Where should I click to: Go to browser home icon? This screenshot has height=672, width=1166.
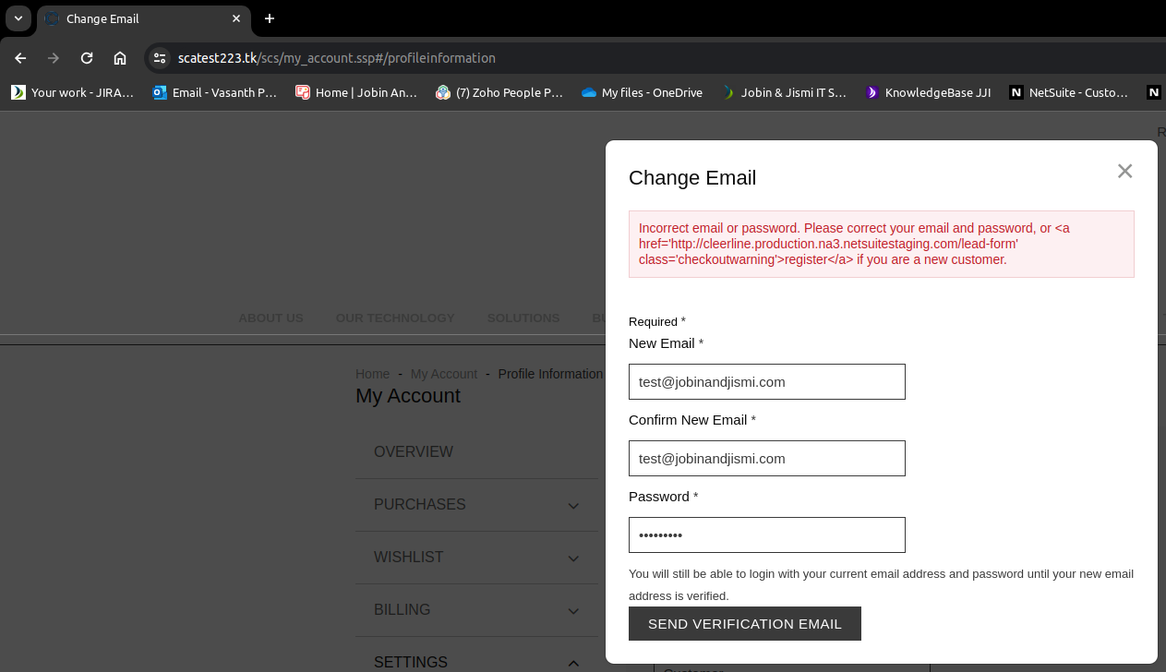click(x=120, y=58)
